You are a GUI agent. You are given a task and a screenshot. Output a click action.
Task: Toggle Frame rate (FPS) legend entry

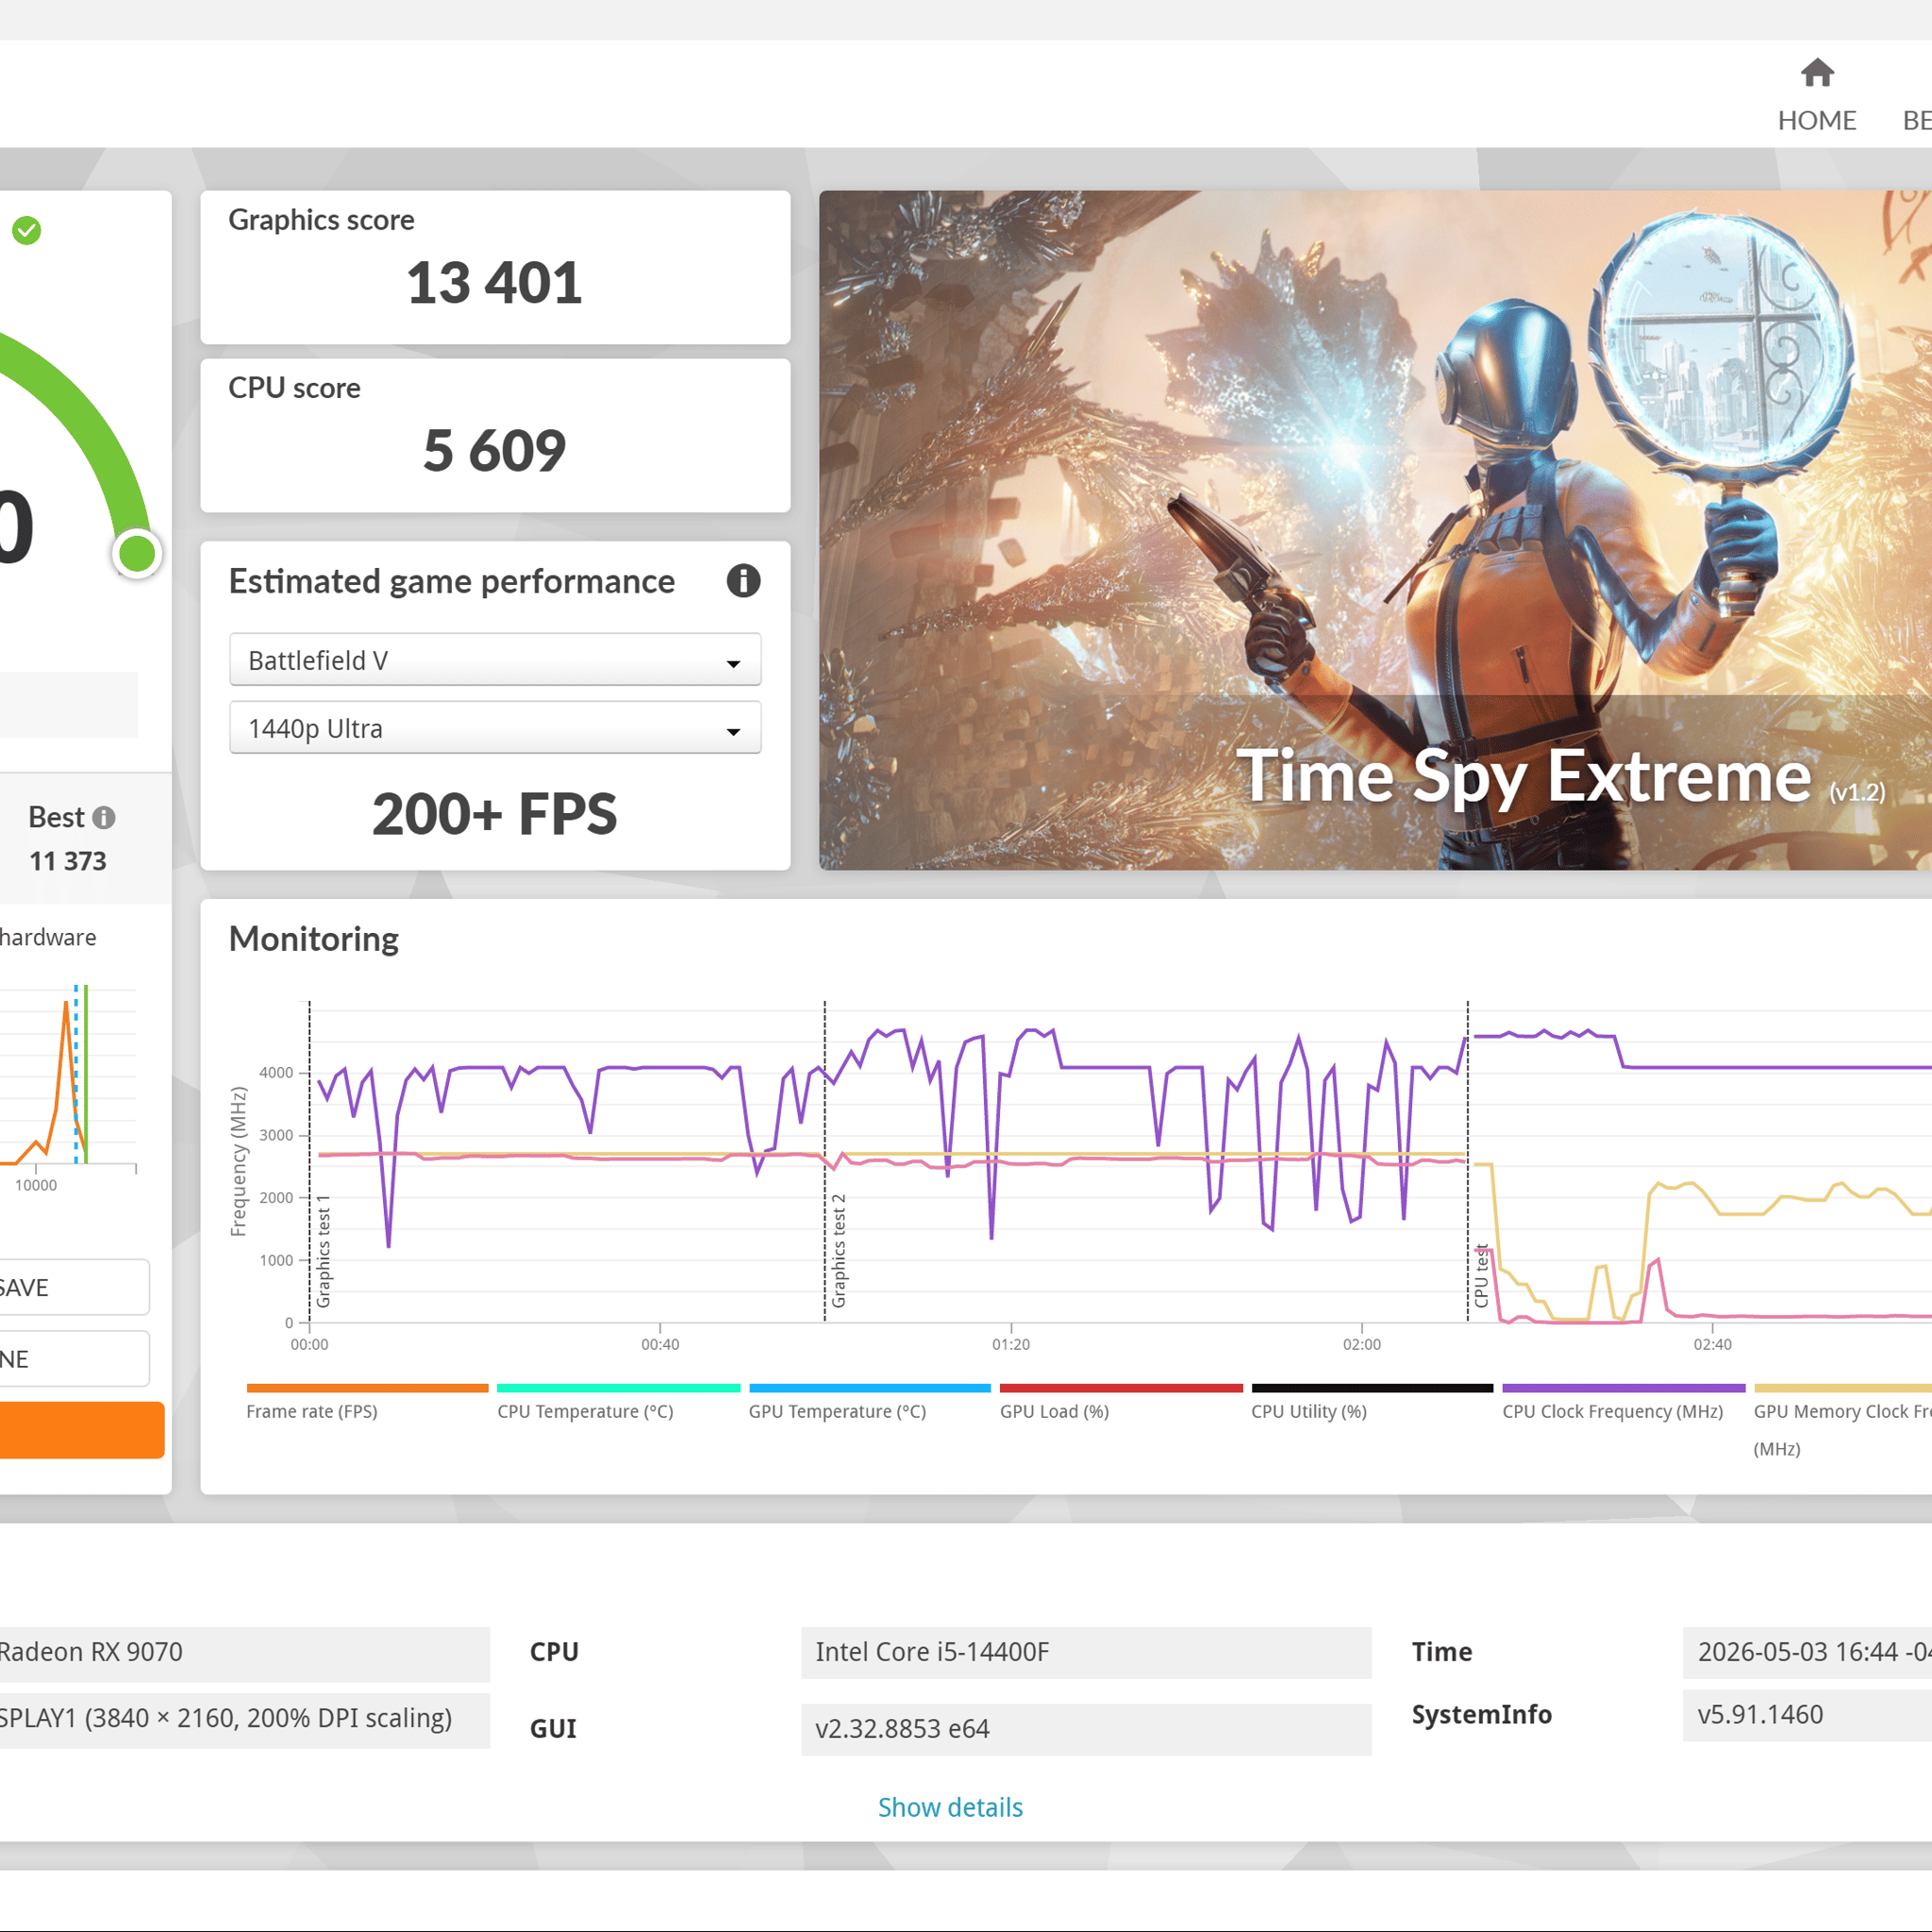[366, 1402]
